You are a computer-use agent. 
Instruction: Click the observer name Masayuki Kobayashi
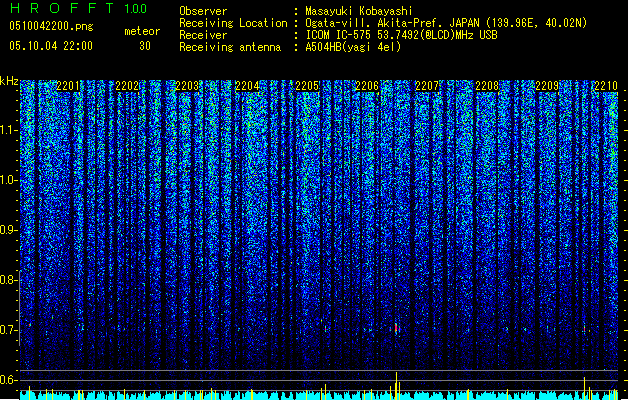coord(359,11)
